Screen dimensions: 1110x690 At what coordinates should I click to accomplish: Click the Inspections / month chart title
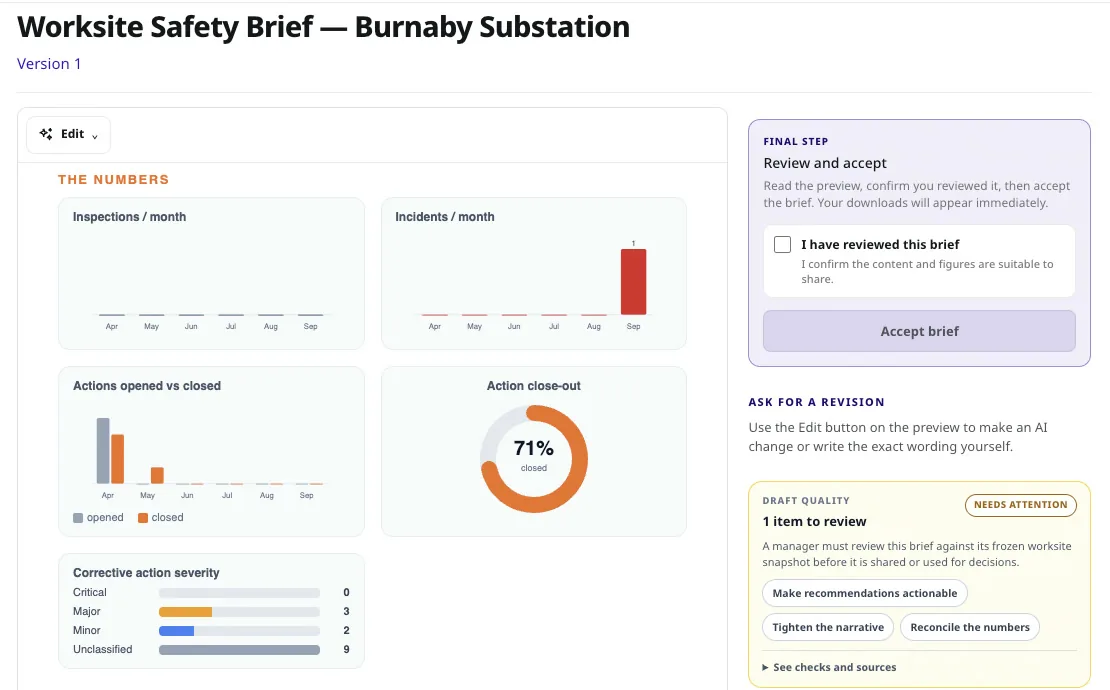130,217
